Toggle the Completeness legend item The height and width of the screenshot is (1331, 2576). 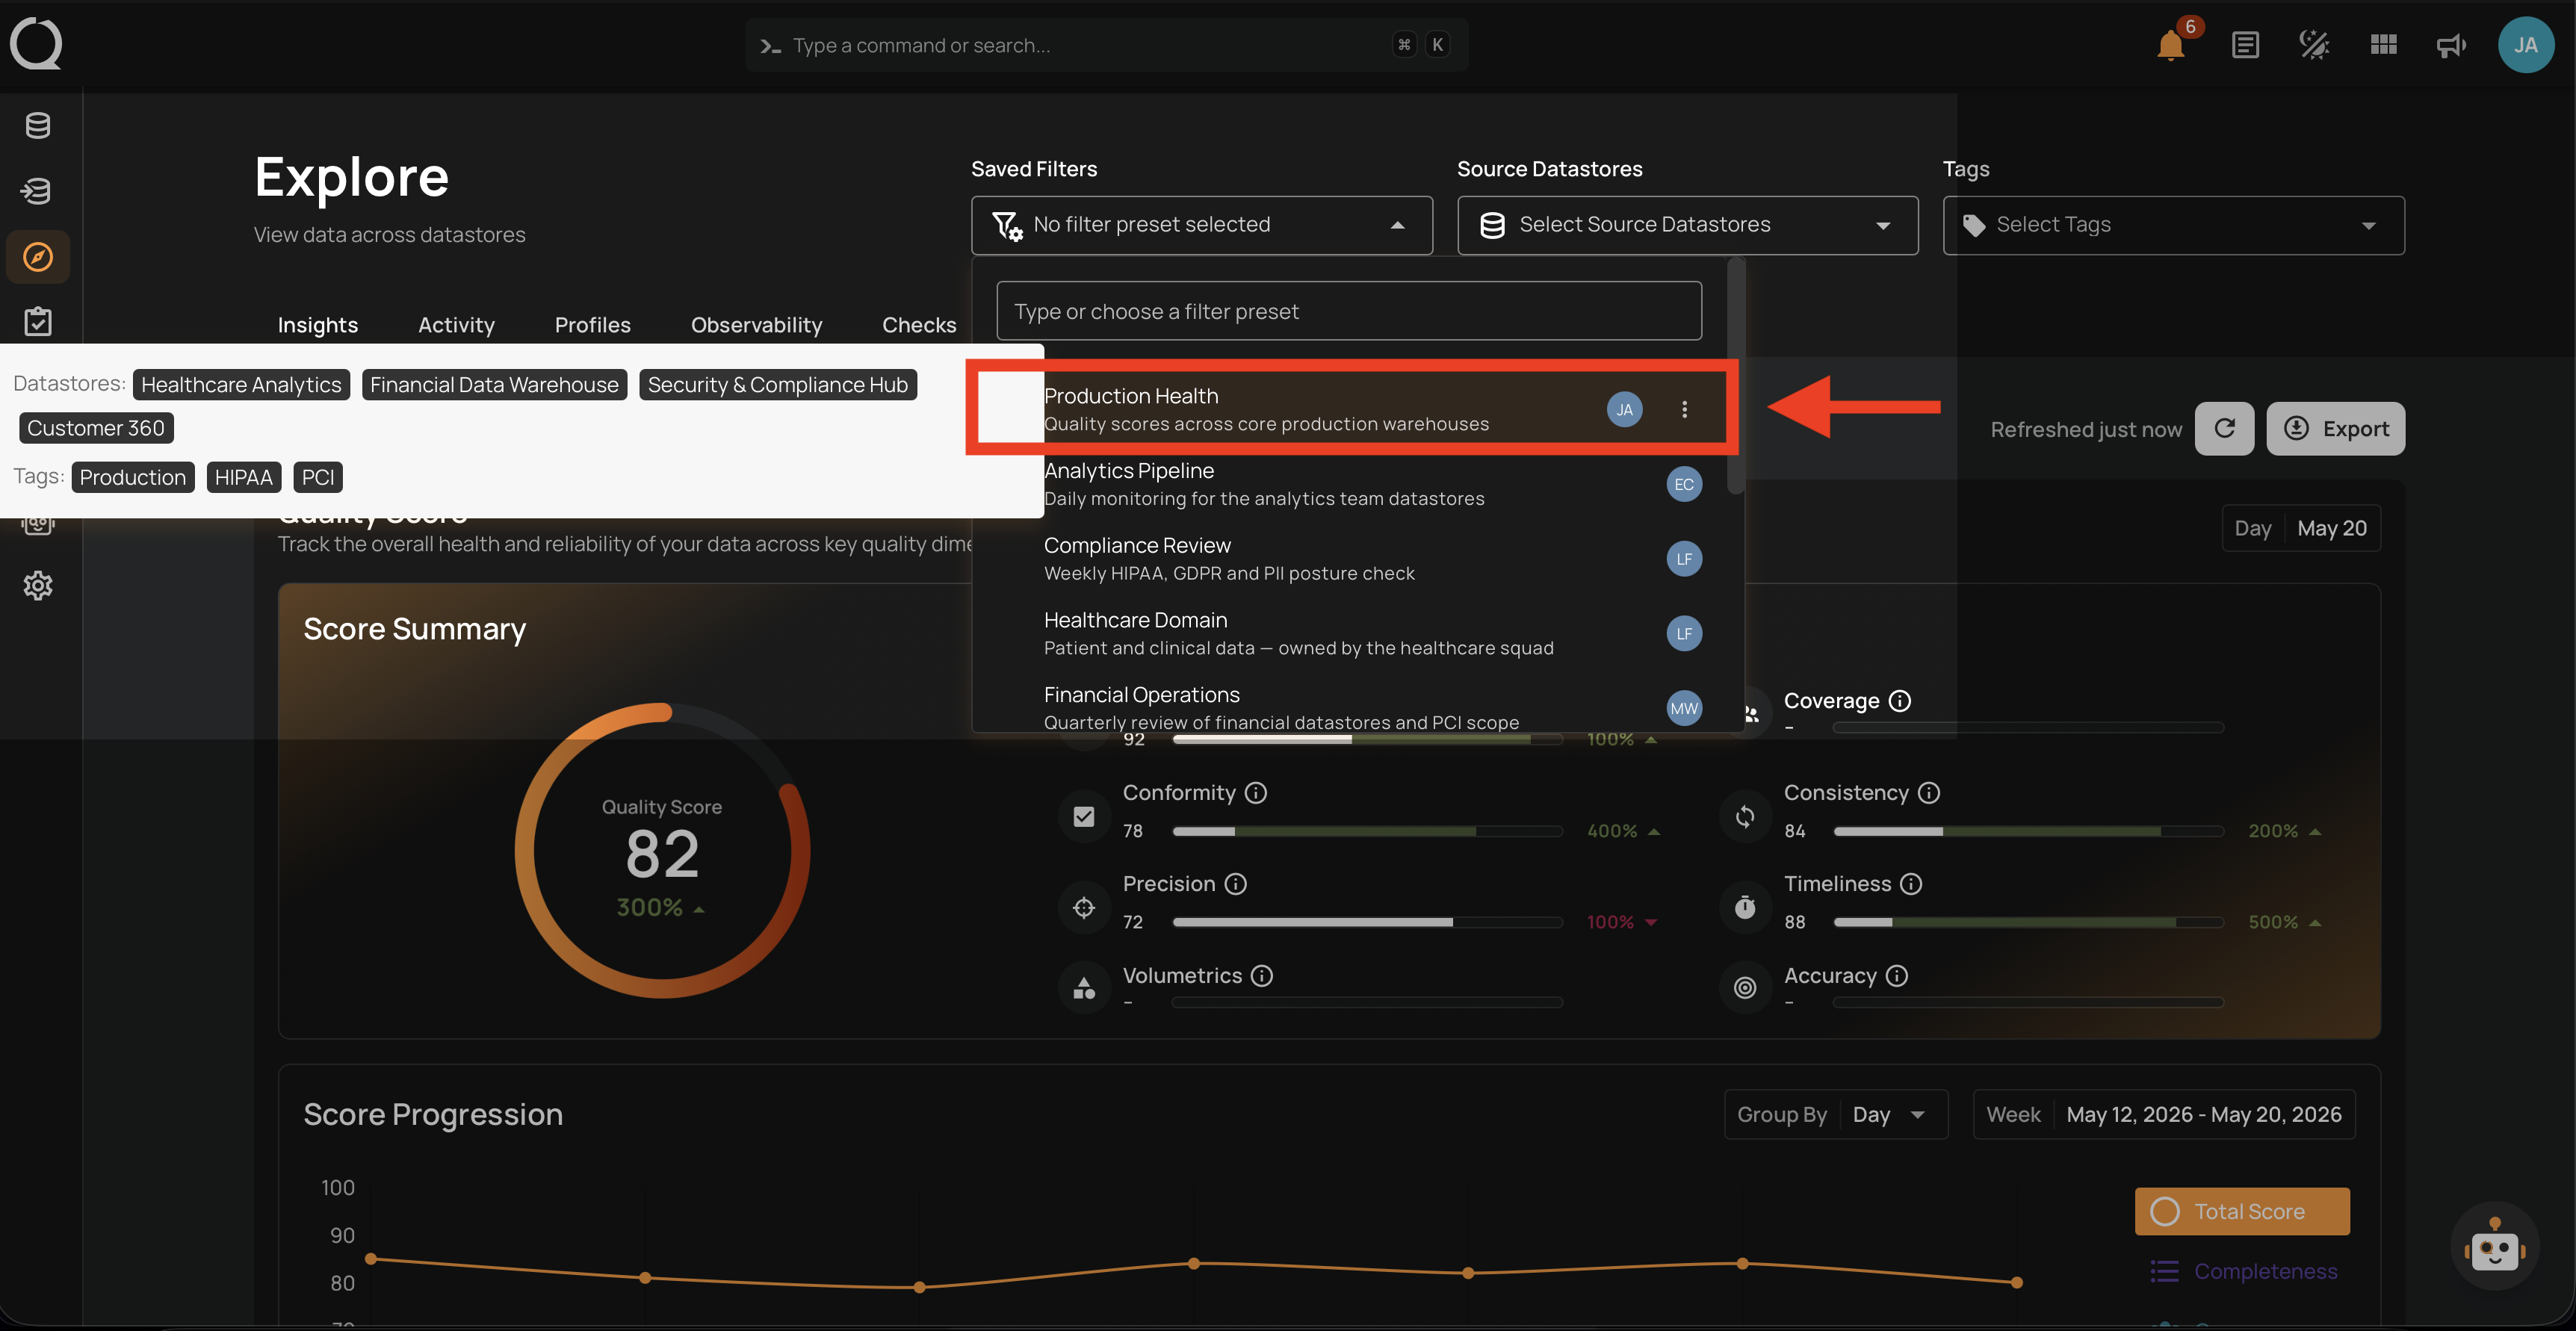click(2242, 1271)
